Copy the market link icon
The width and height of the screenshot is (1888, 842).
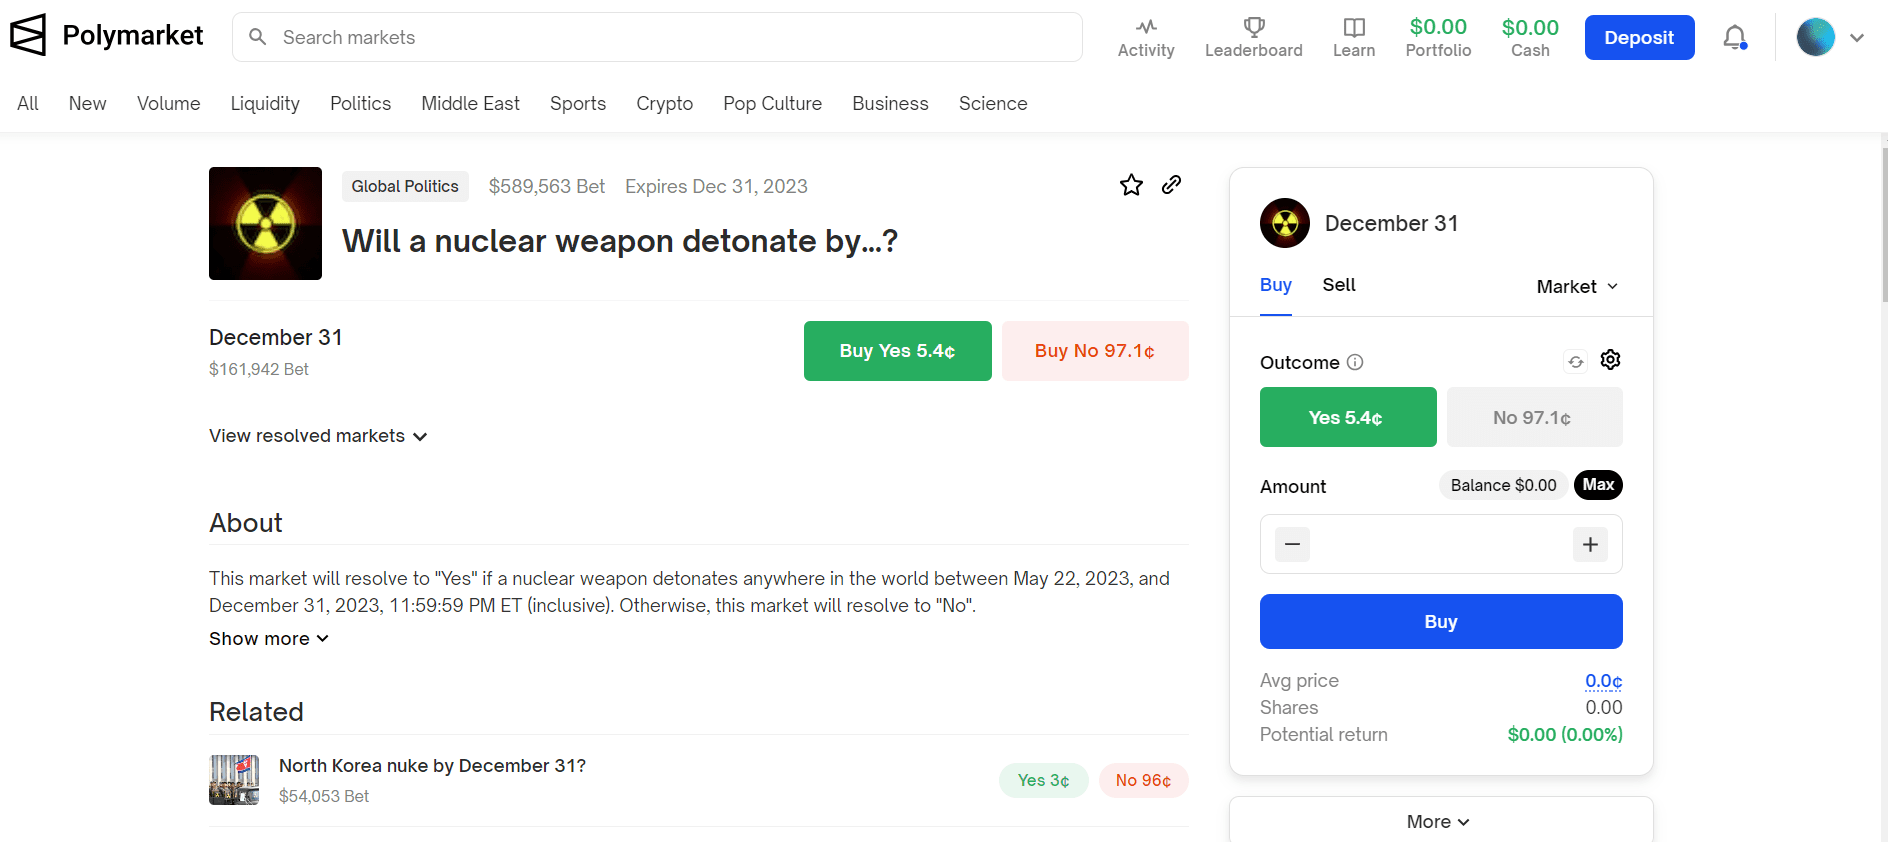(x=1172, y=185)
